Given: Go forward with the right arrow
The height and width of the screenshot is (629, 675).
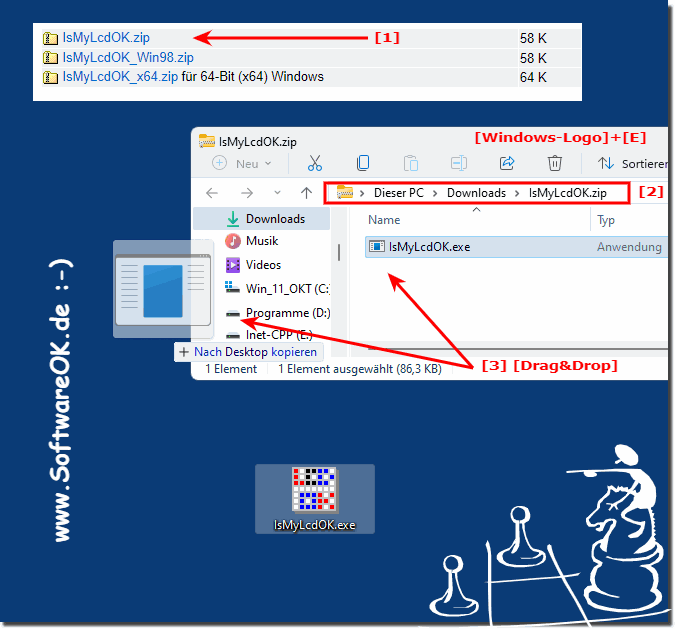Looking at the screenshot, I should 247,193.
